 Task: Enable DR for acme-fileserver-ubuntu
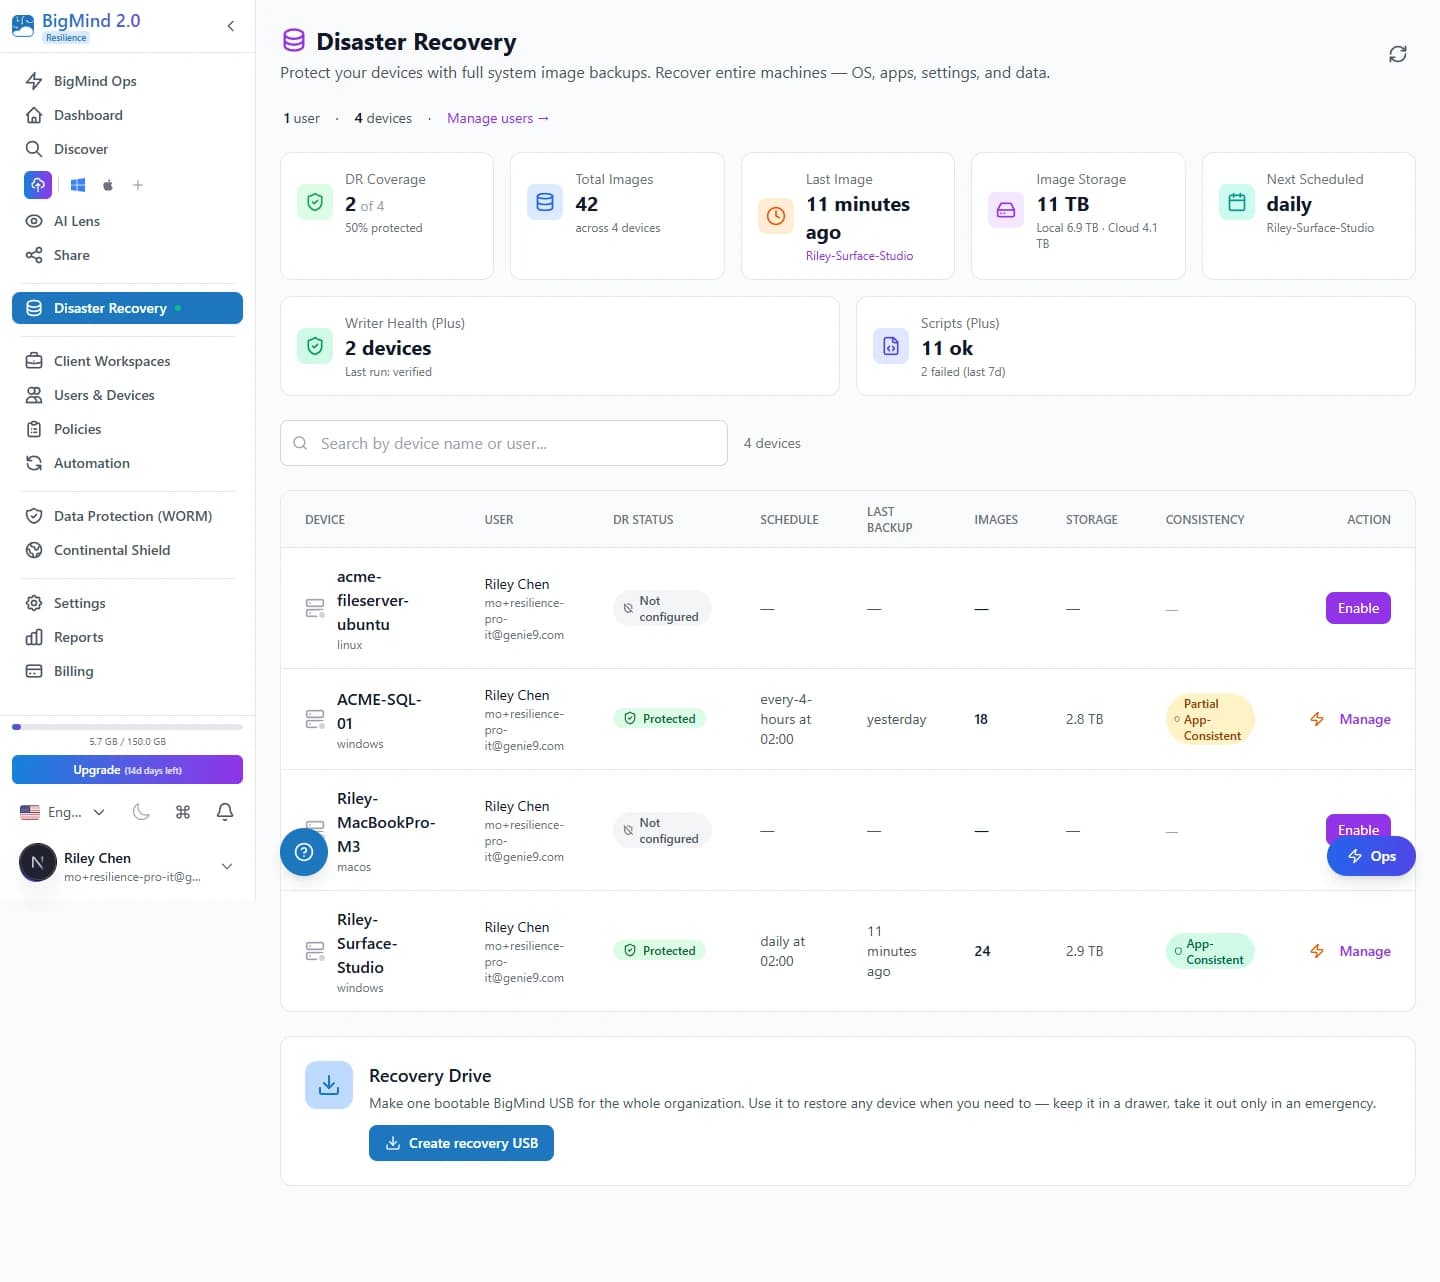point(1358,608)
